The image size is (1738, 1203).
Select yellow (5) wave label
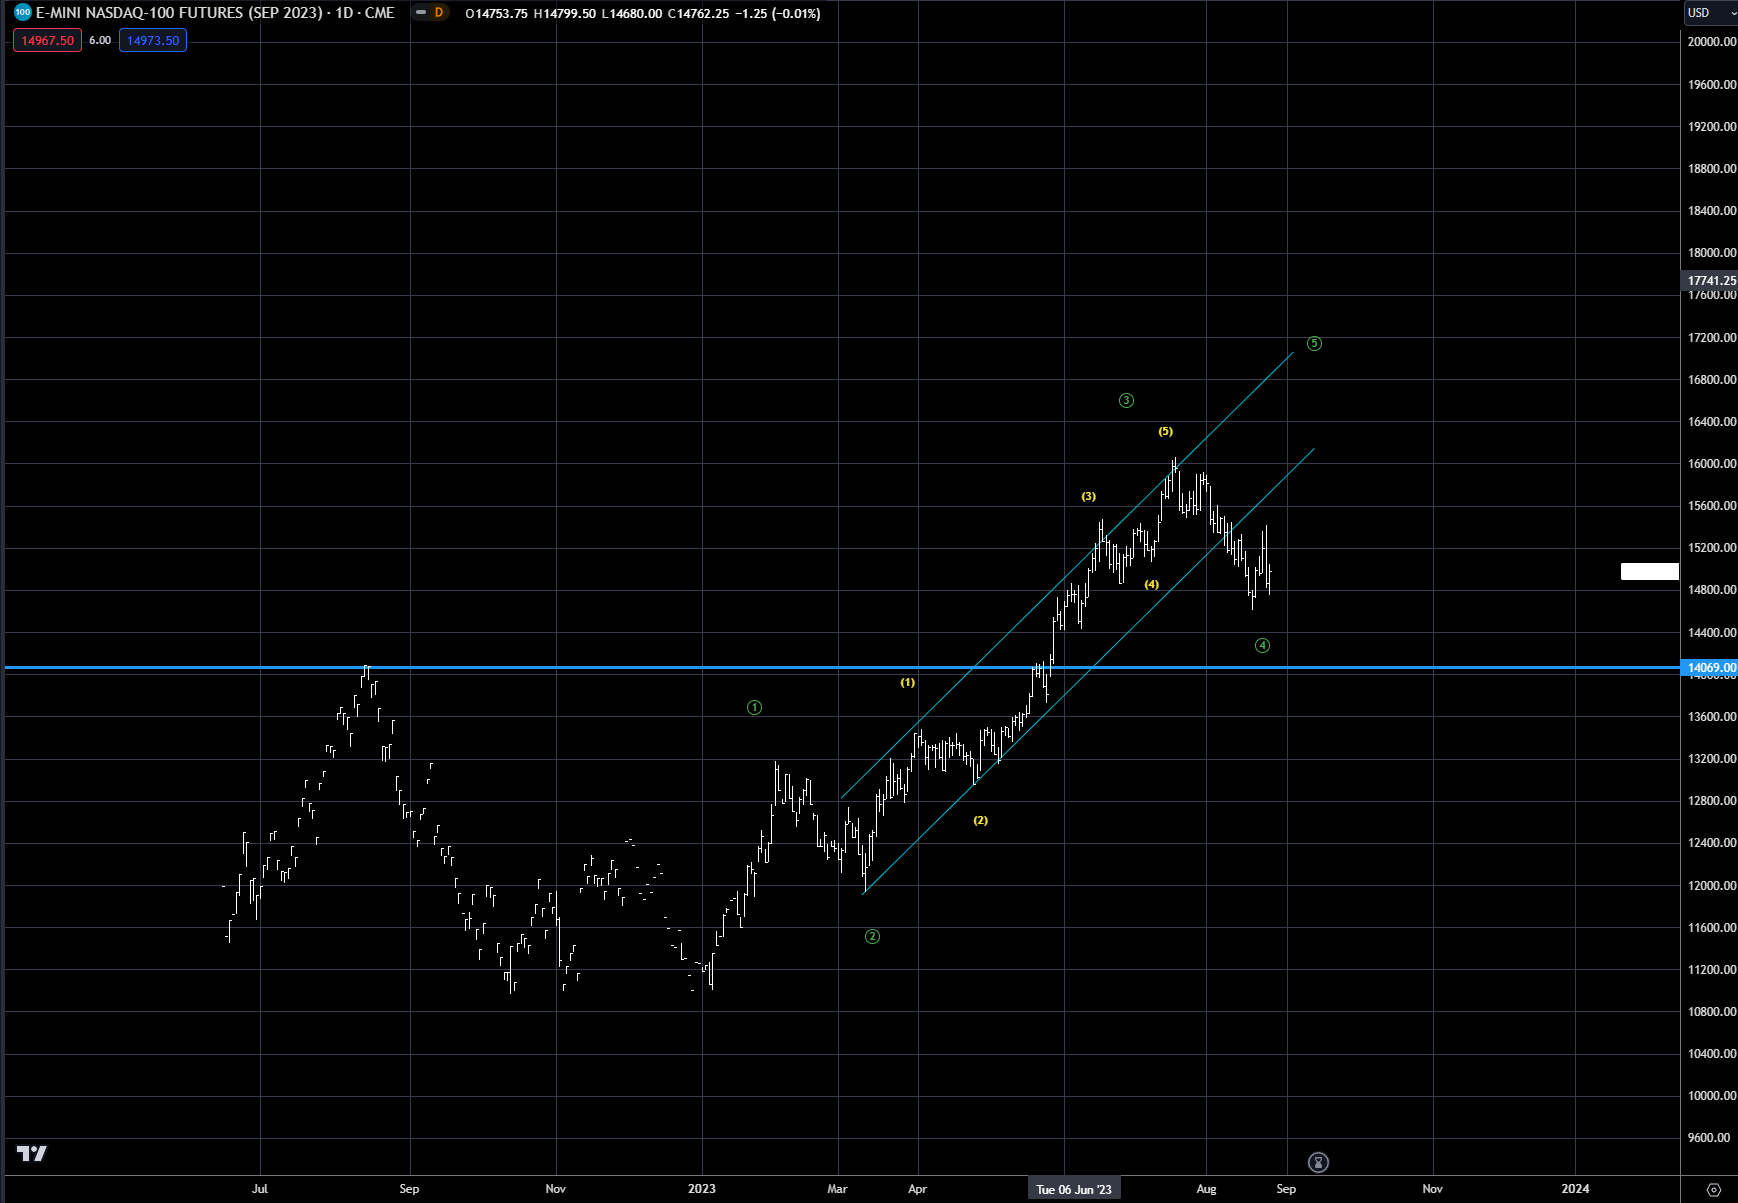[x=1166, y=432]
